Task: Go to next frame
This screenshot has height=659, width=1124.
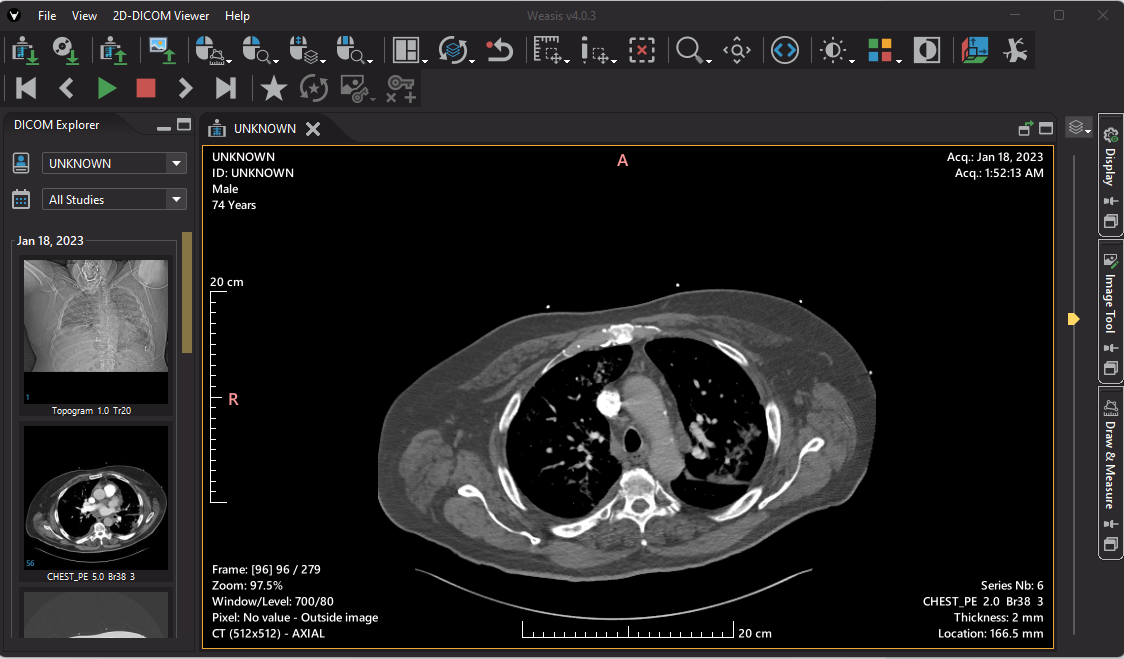Action: 186,88
